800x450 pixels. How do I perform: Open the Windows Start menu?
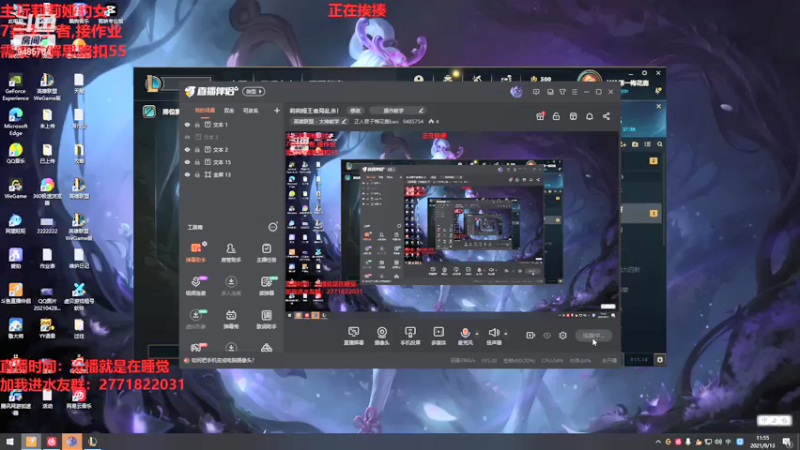(10, 441)
